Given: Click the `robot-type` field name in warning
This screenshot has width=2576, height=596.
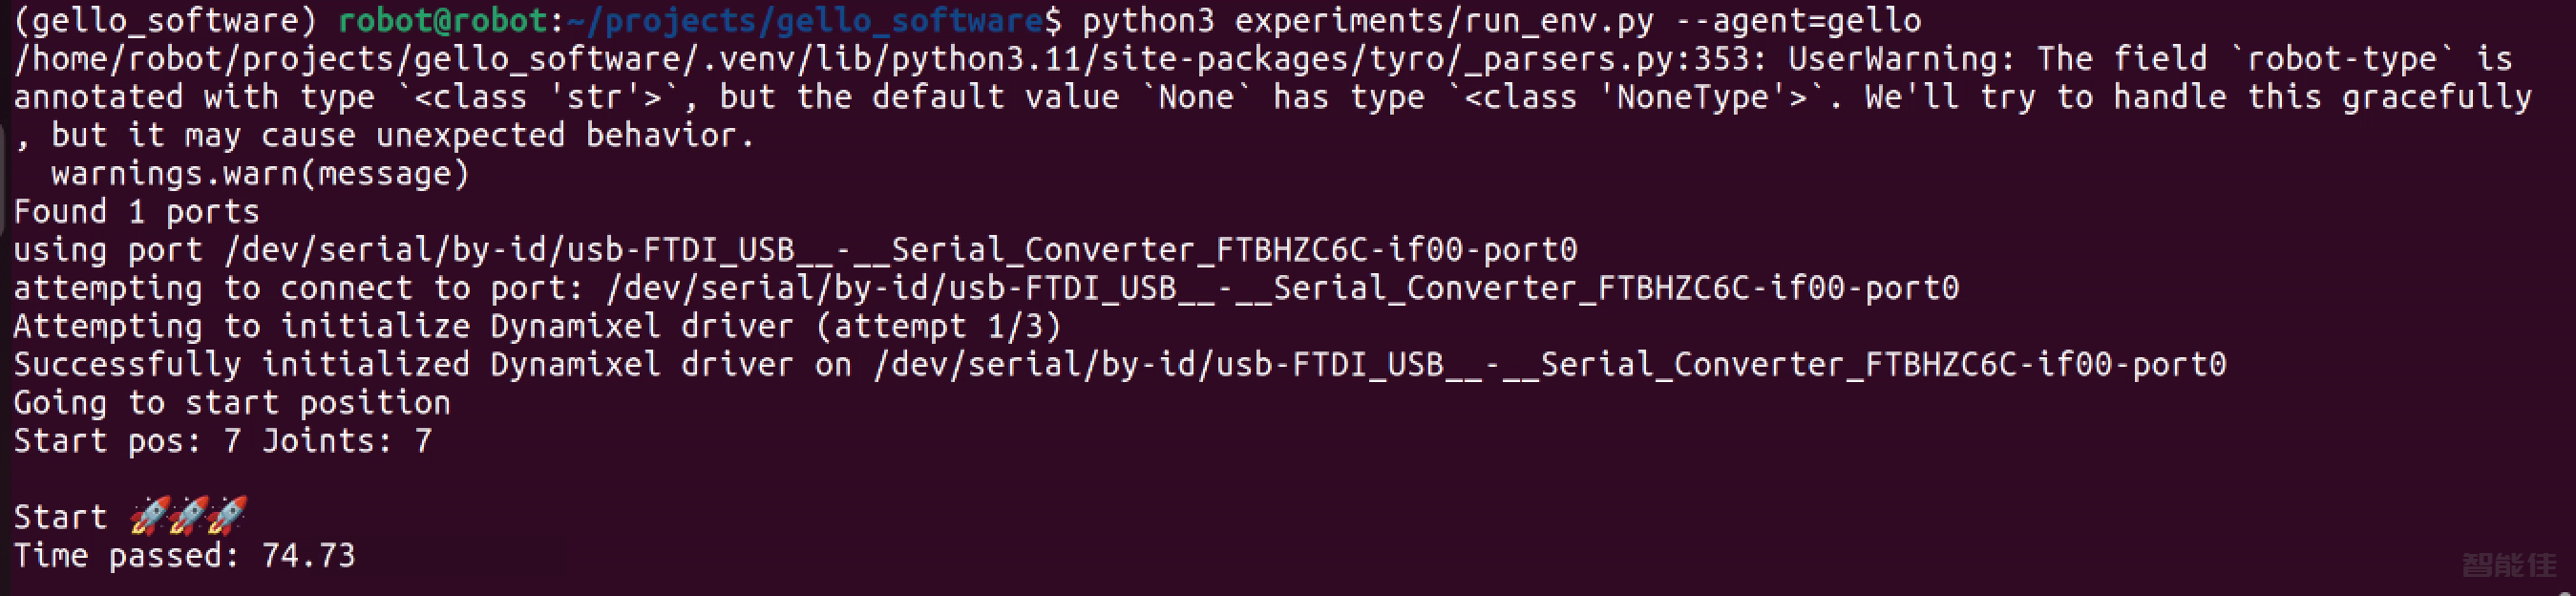Looking at the screenshot, I should coord(2341,59).
